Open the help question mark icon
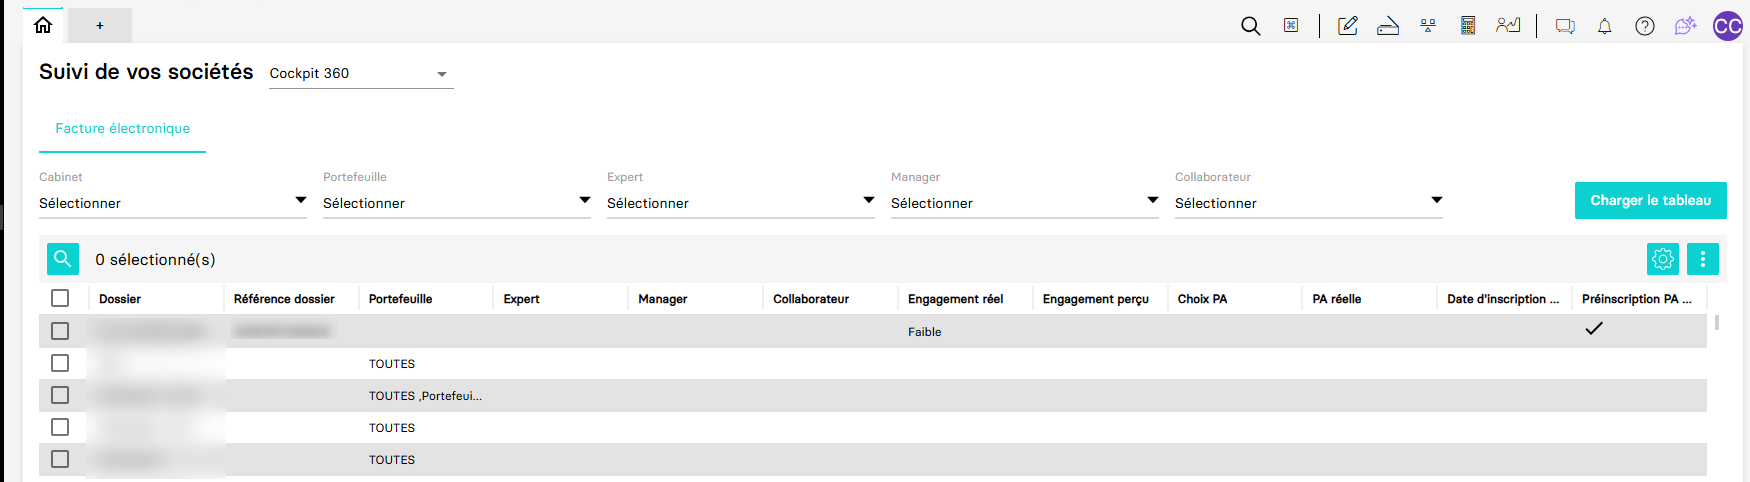This screenshot has width=1750, height=482. pos(1645,26)
